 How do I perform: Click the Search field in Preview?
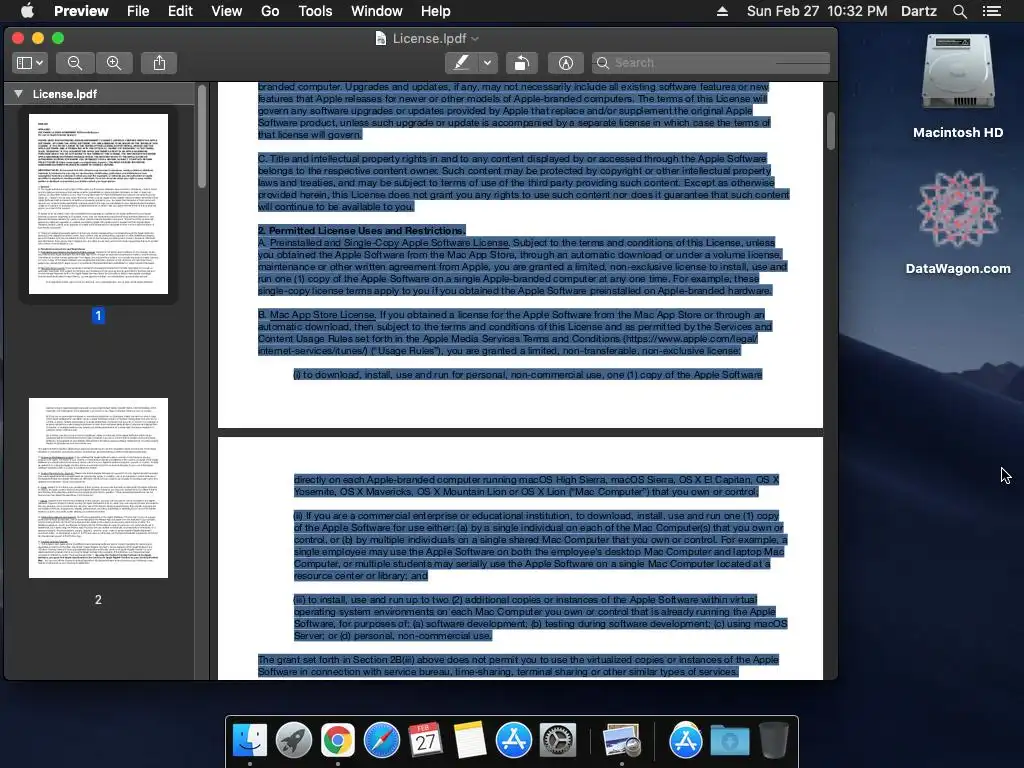click(711, 63)
